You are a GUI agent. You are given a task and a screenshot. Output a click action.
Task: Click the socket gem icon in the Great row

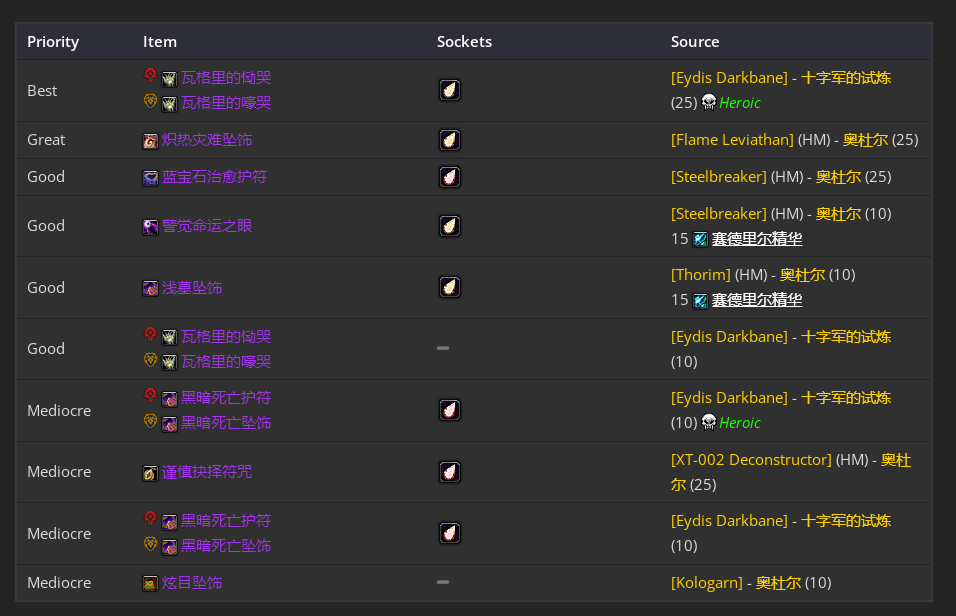coord(450,140)
